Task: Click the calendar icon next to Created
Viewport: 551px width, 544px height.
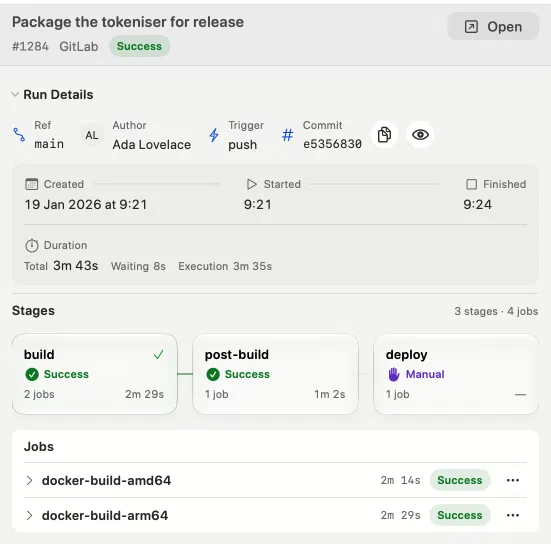Action: [x=32, y=184]
